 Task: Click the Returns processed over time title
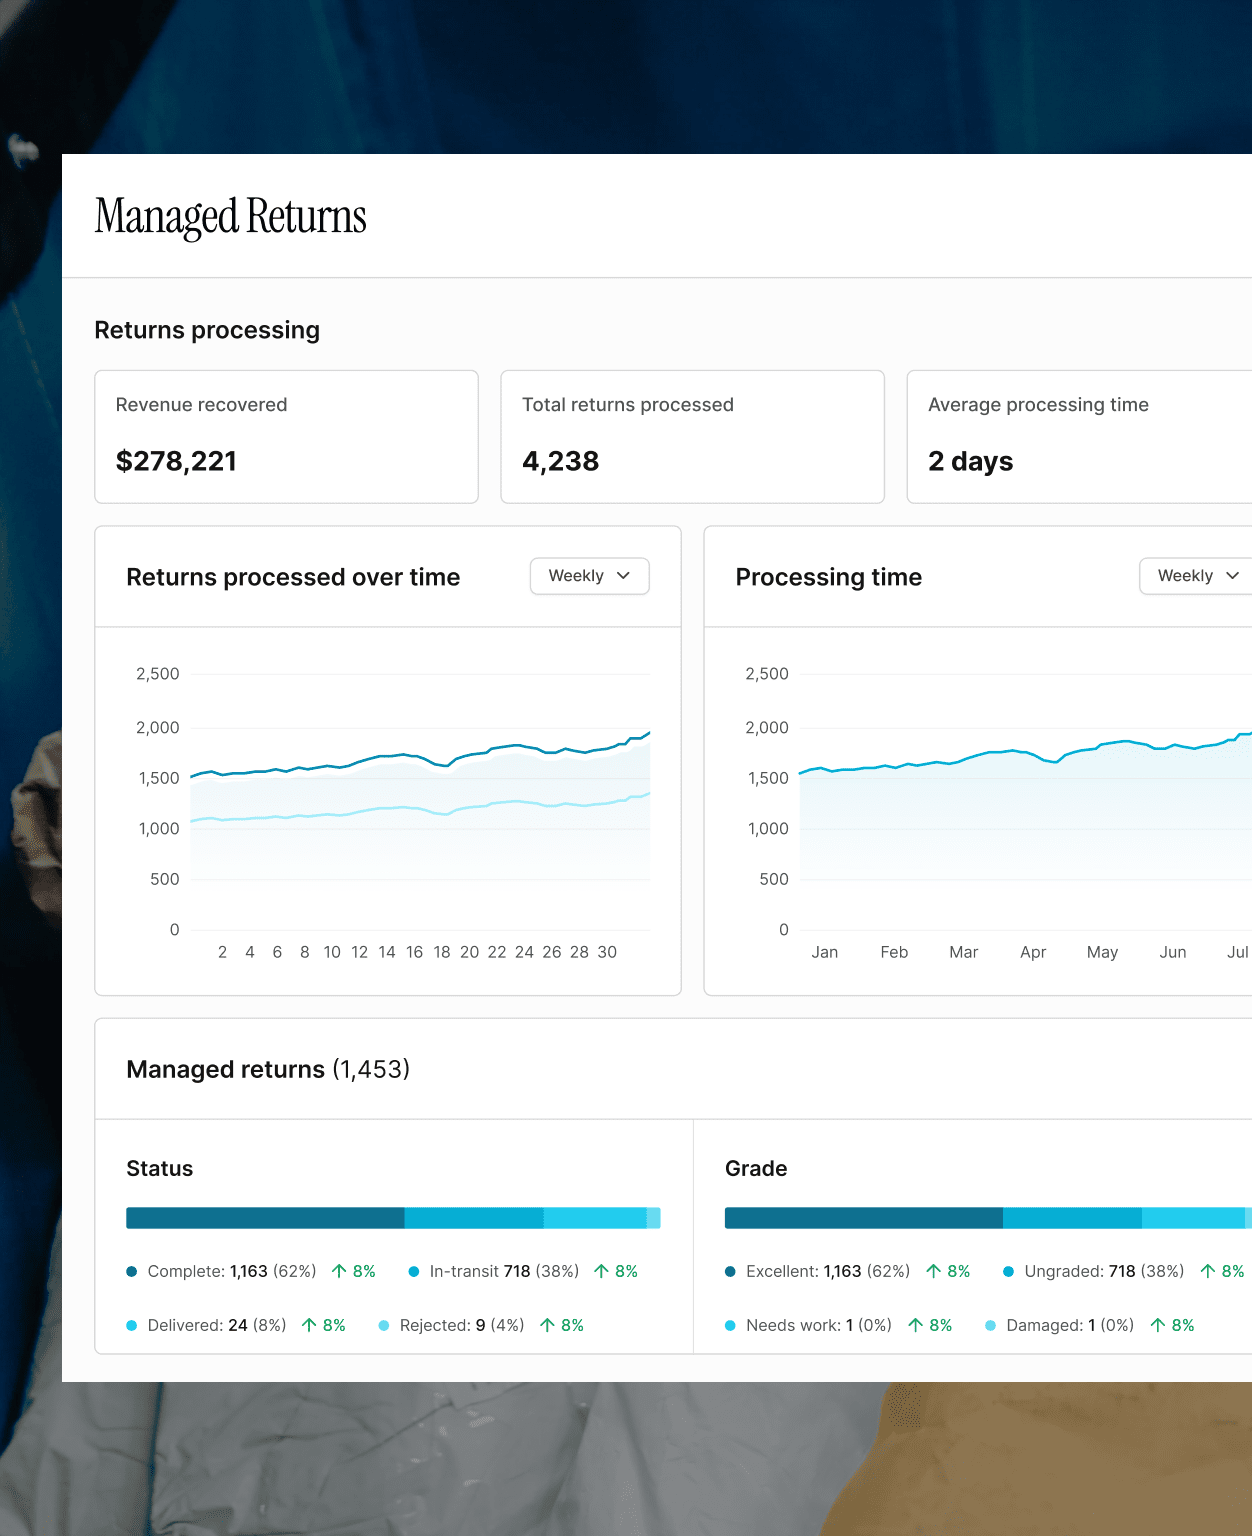tap(293, 577)
